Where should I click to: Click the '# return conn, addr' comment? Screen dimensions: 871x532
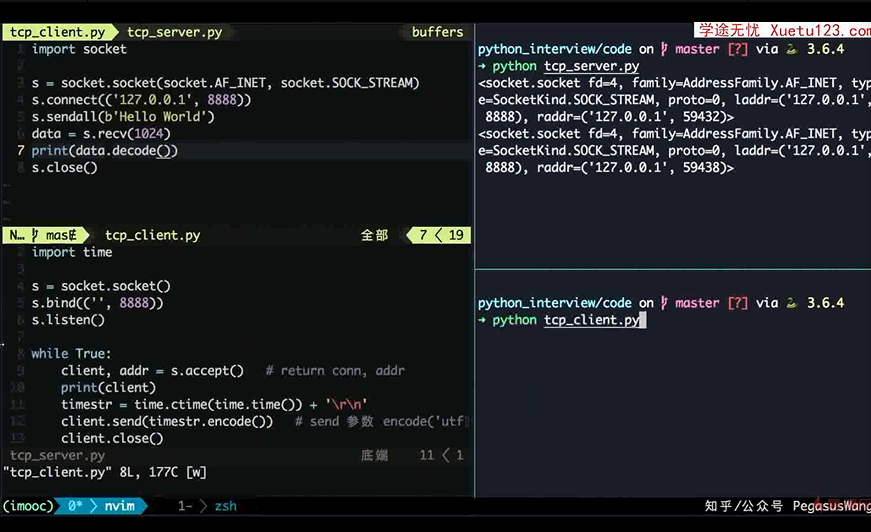[335, 370]
